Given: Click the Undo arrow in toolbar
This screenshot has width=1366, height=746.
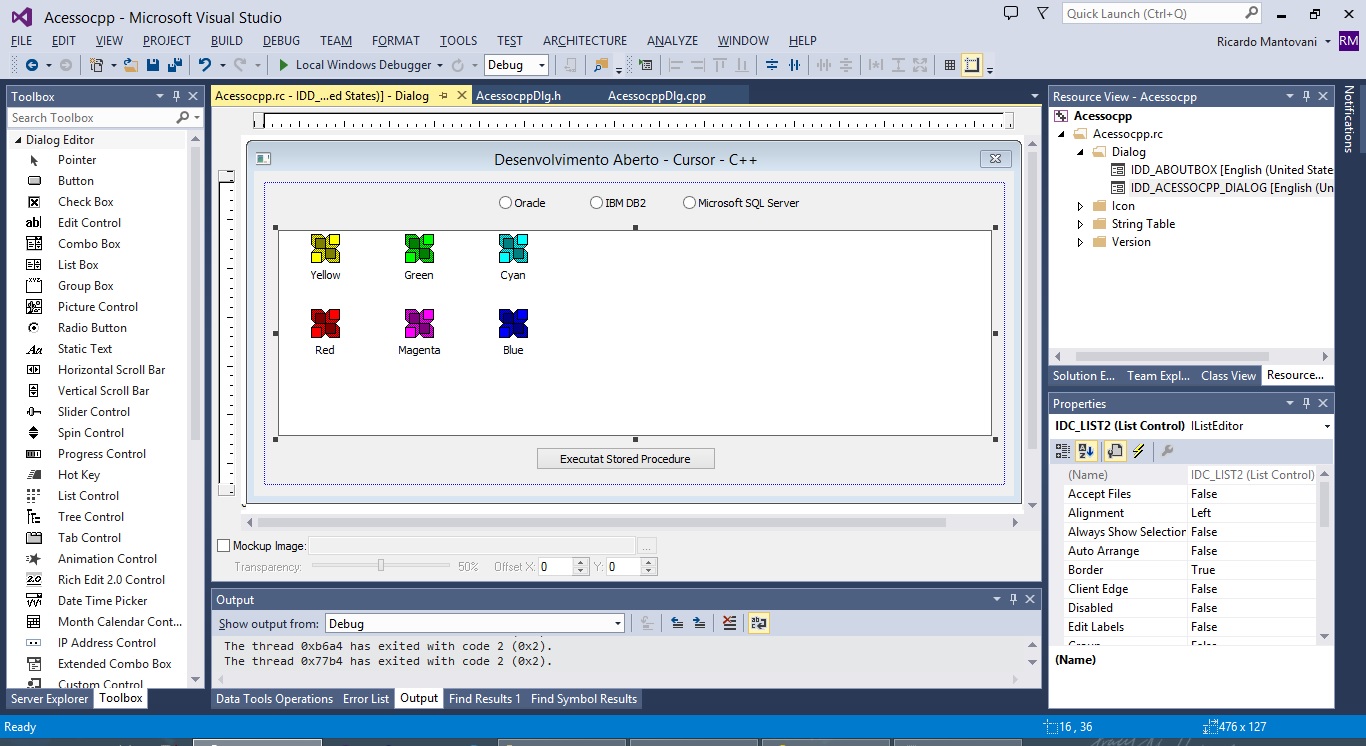Looking at the screenshot, I should [x=205, y=65].
